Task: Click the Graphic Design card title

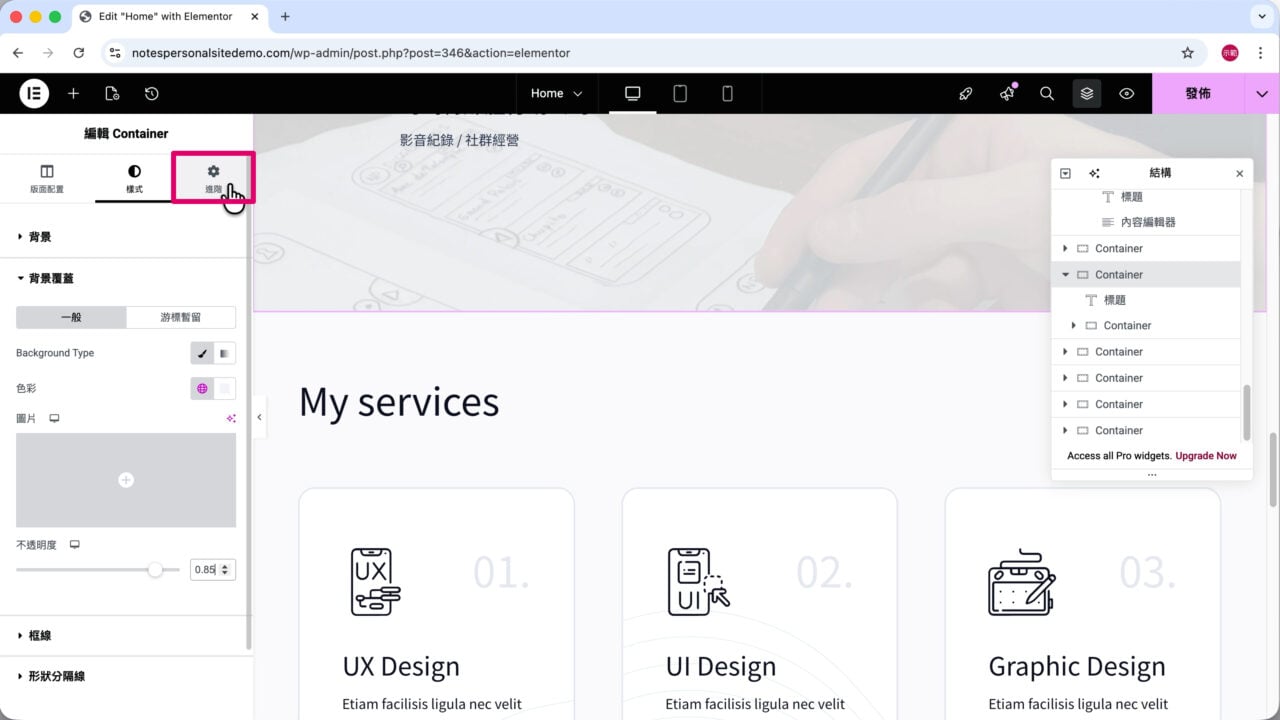Action: (x=1077, y=666)
